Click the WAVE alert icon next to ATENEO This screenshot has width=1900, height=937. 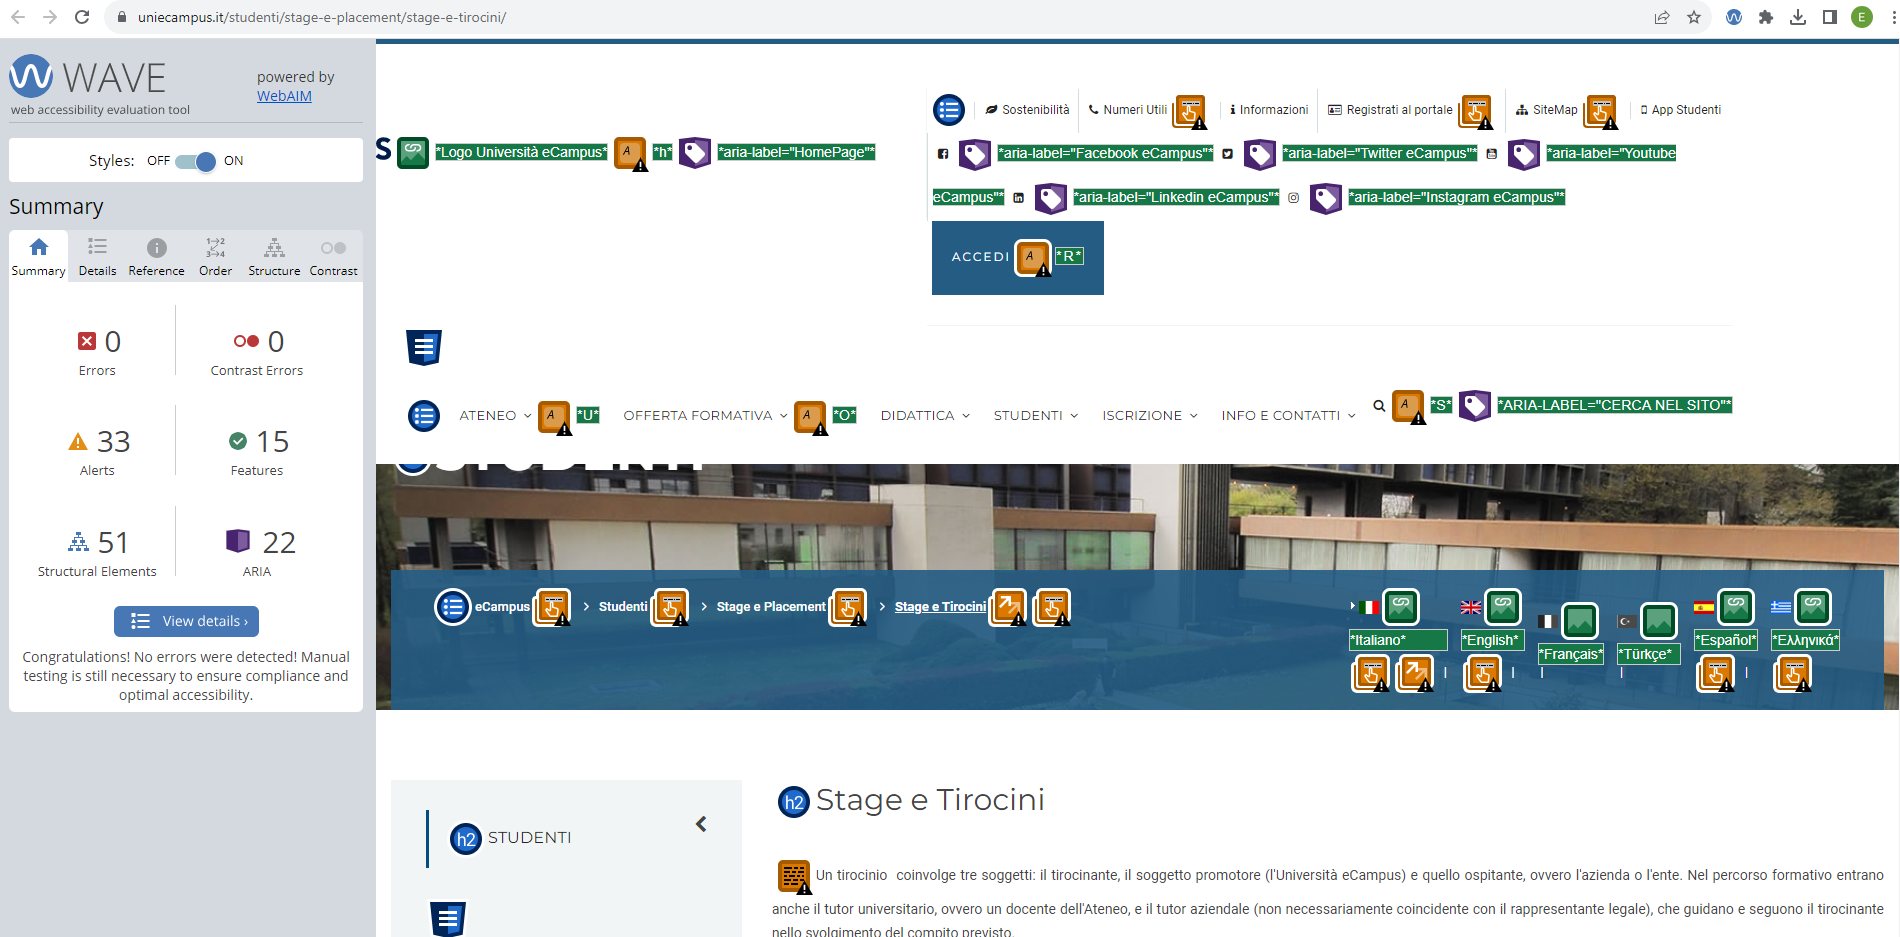point(554,417)
